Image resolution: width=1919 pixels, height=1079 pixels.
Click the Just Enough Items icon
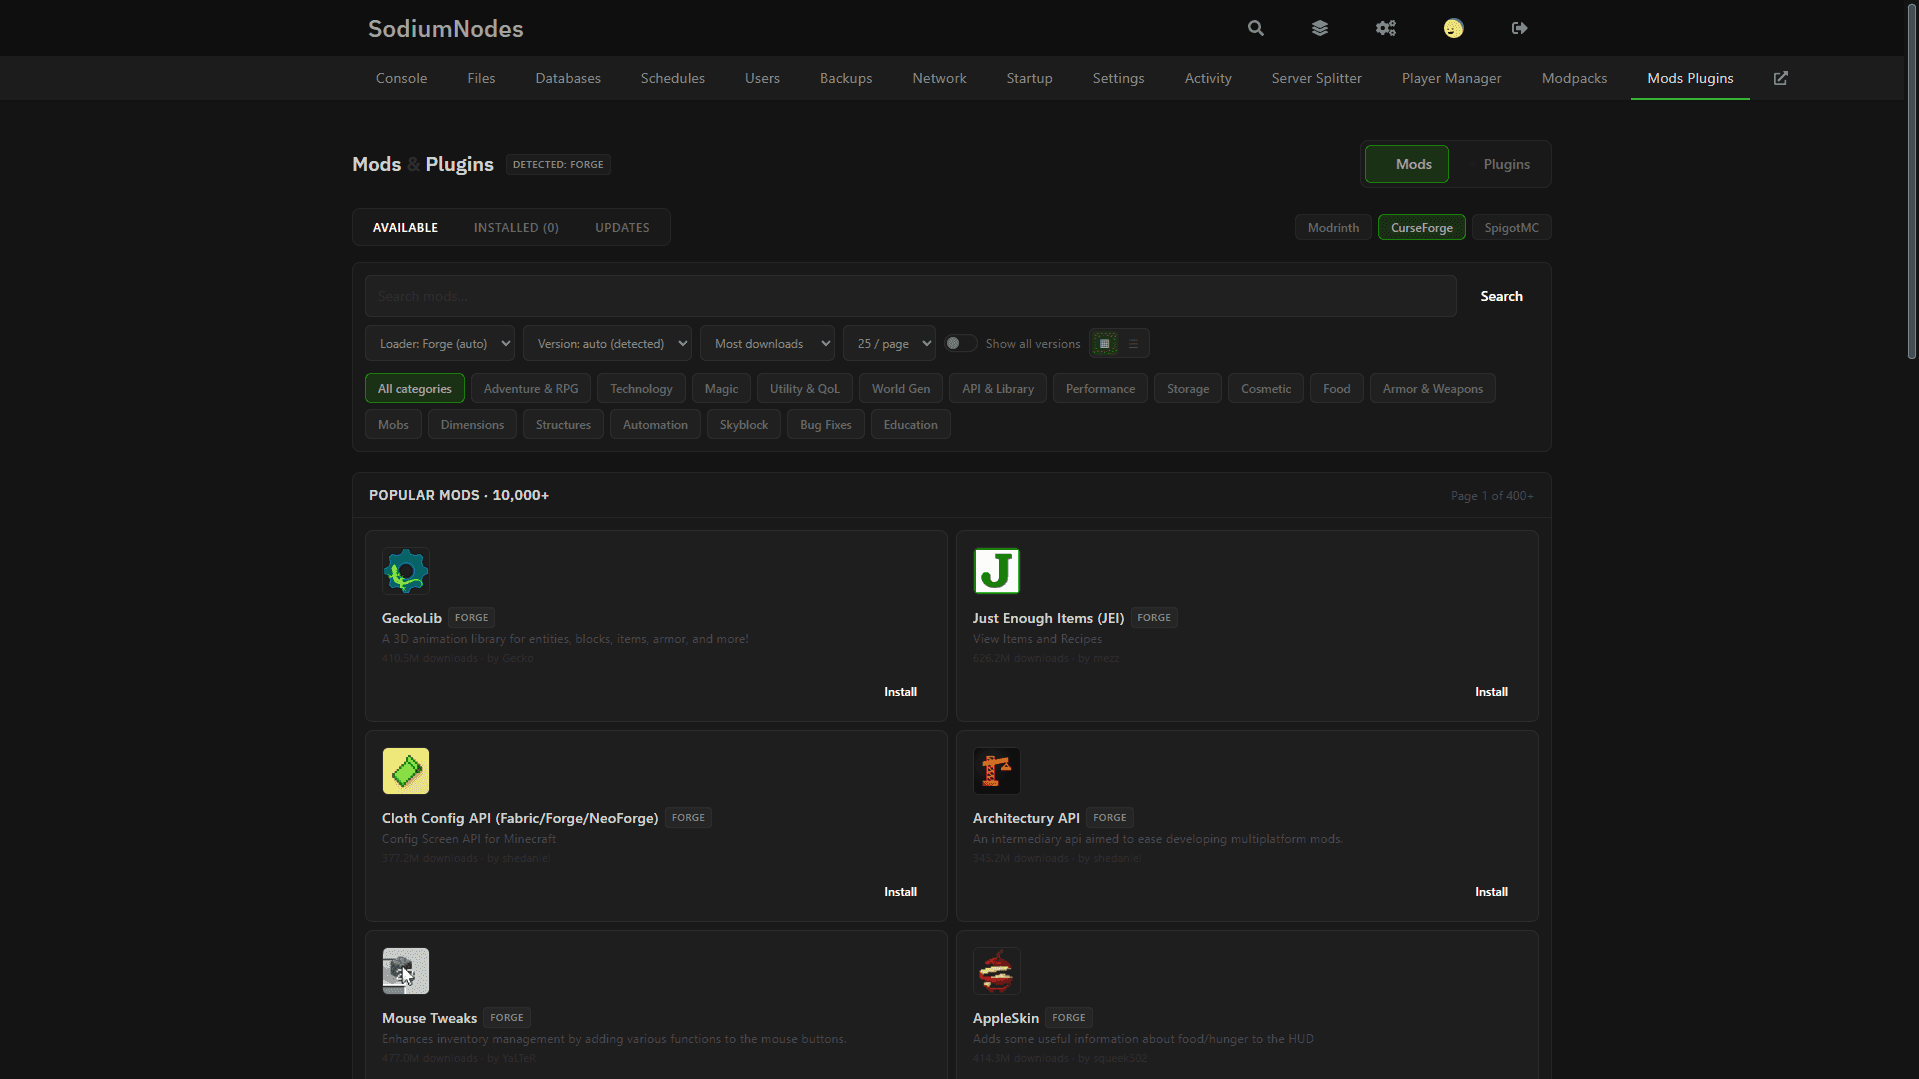[x=996, y=571]
